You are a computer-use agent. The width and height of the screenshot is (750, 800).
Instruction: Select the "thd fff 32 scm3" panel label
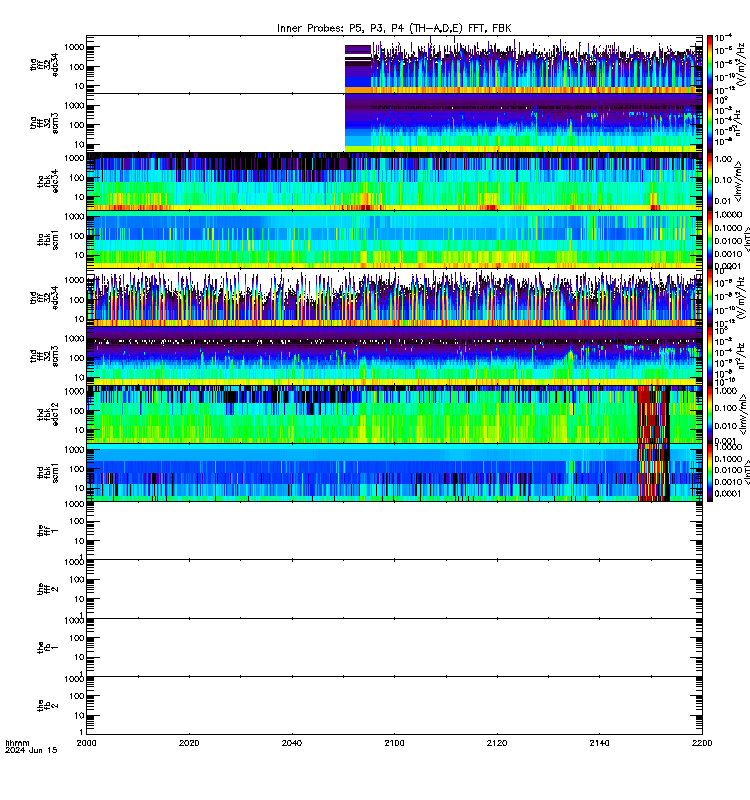coord(45,356)
